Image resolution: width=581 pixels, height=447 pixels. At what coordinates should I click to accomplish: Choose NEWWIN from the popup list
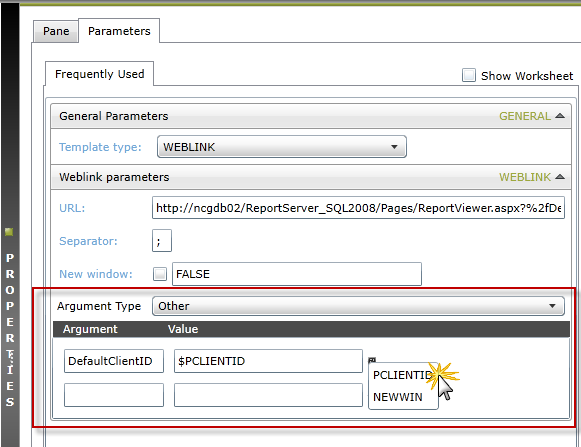tap(398, 397)
